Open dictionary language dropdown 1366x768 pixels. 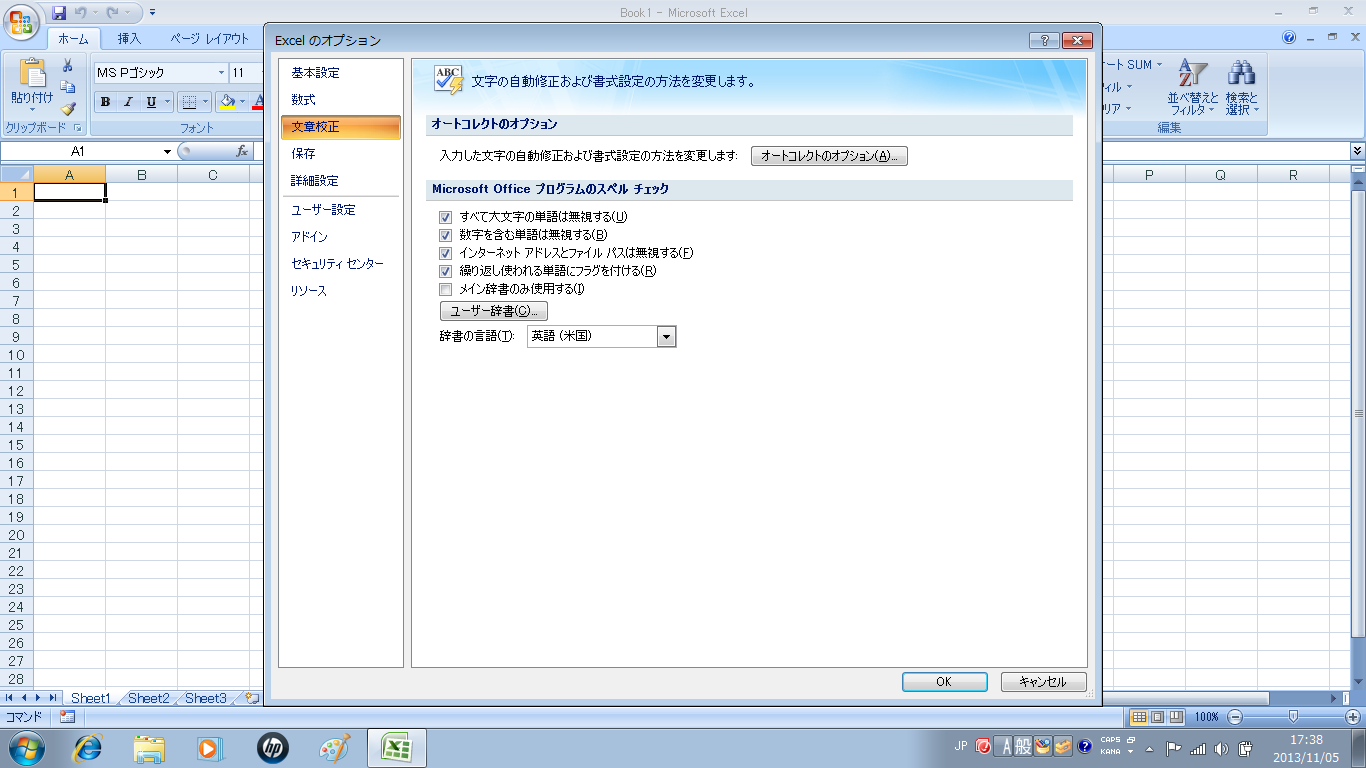tap(667, 337)
